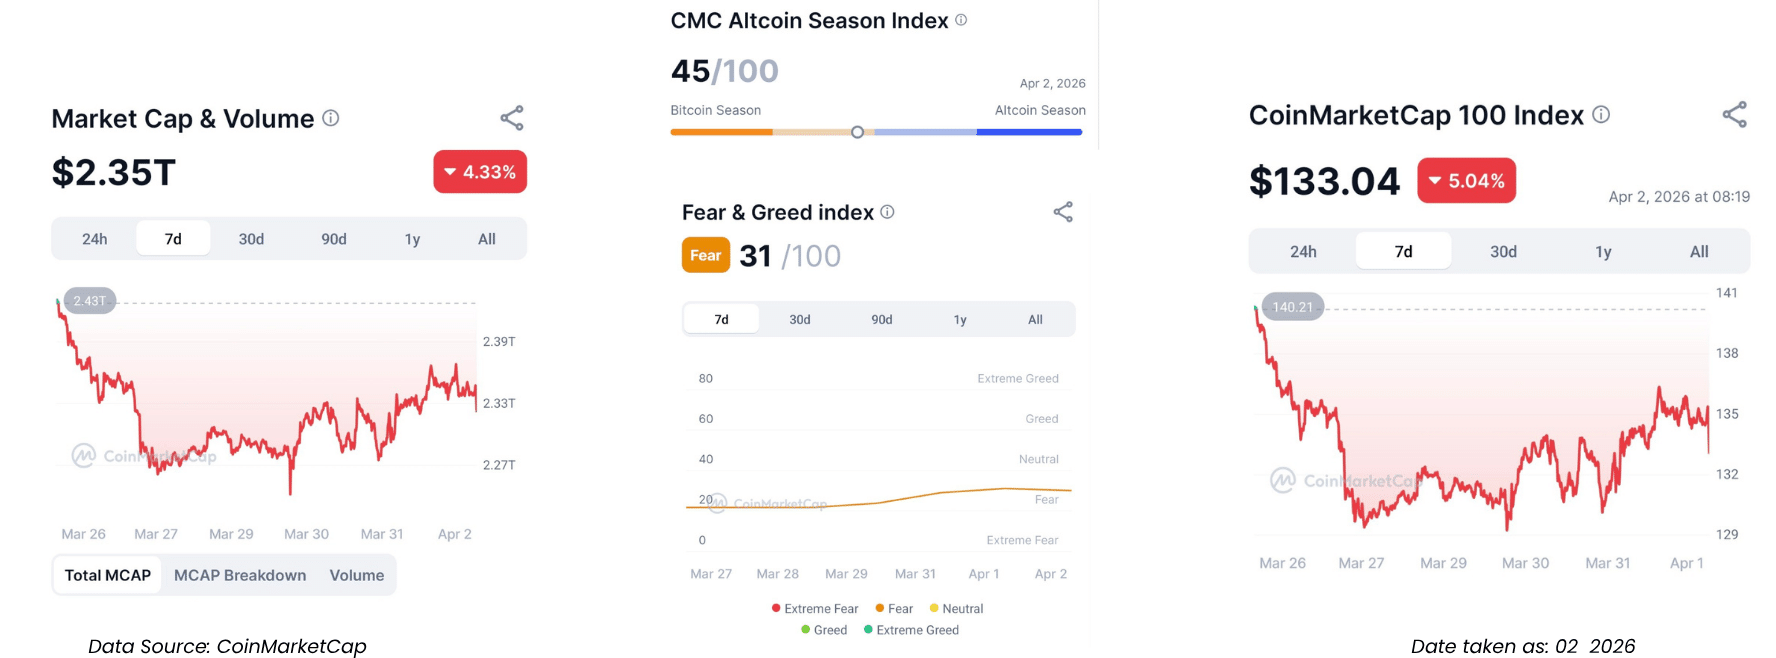1776x658 pixels.
Task: Open info icon beside CMC Altcoin Season Index
Action: [961, 20]
